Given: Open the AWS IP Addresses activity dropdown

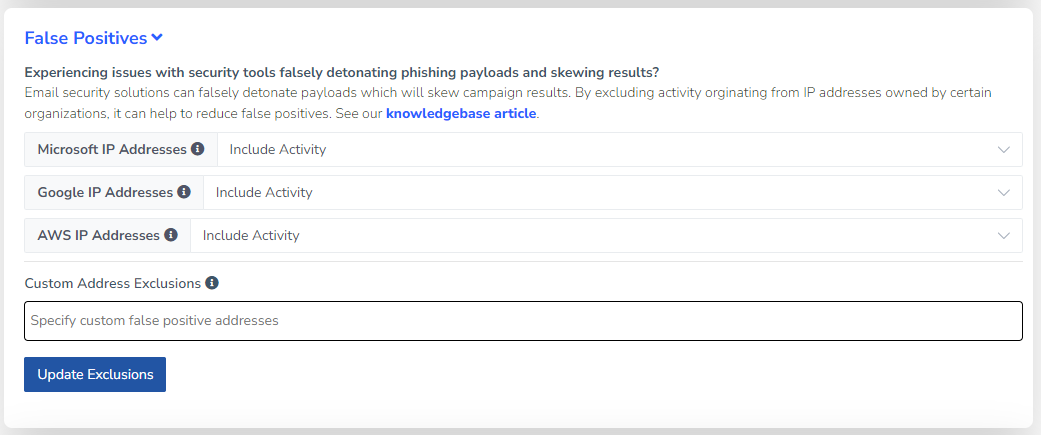Looking at the screenshot, I should click(606, 235).
